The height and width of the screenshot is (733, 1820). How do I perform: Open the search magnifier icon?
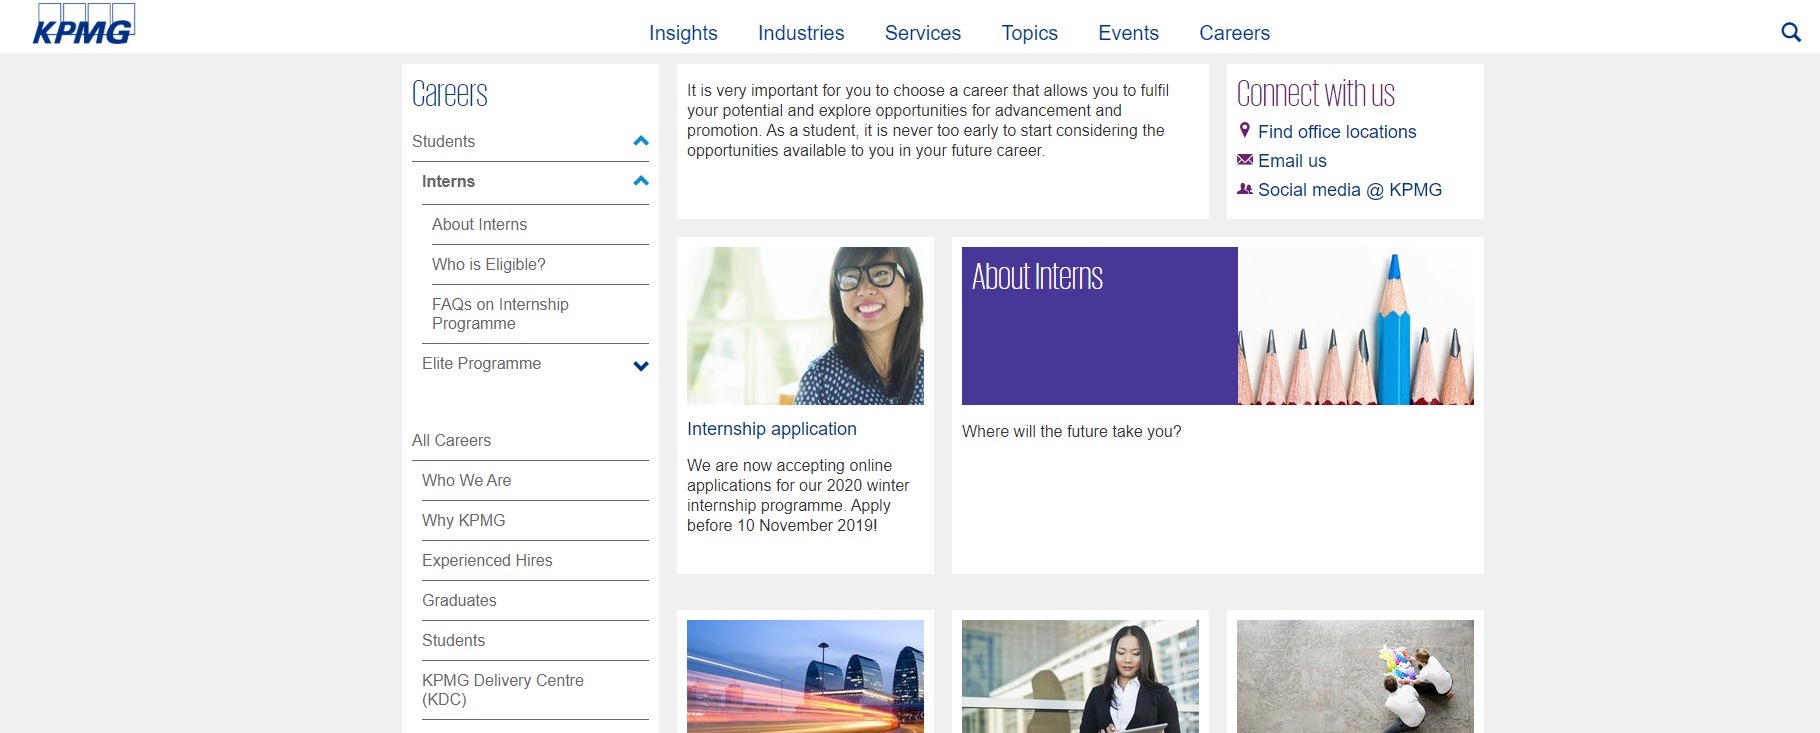tap(1791, 32)
